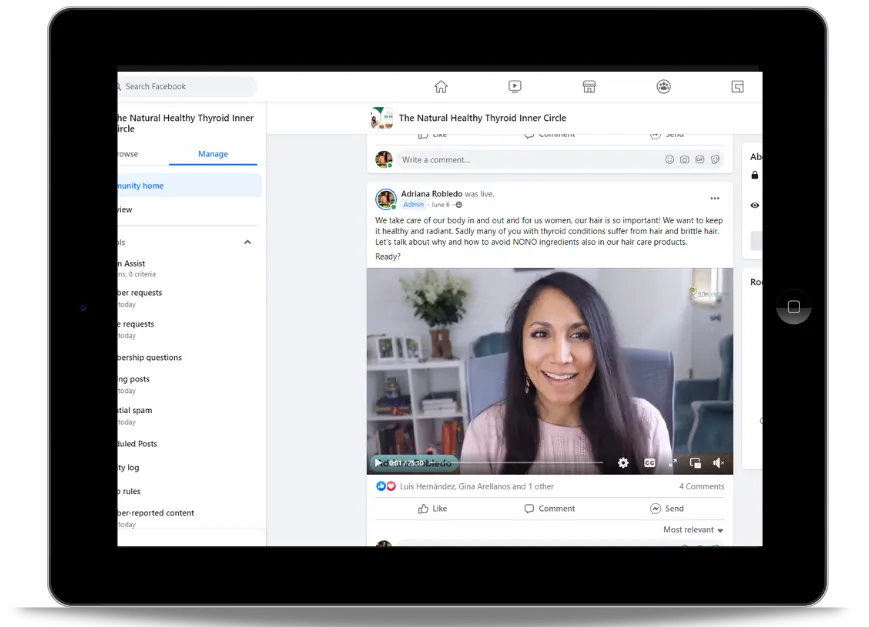
Task: Click Adriana Robledo's post avatar
Action: point(386,198)
